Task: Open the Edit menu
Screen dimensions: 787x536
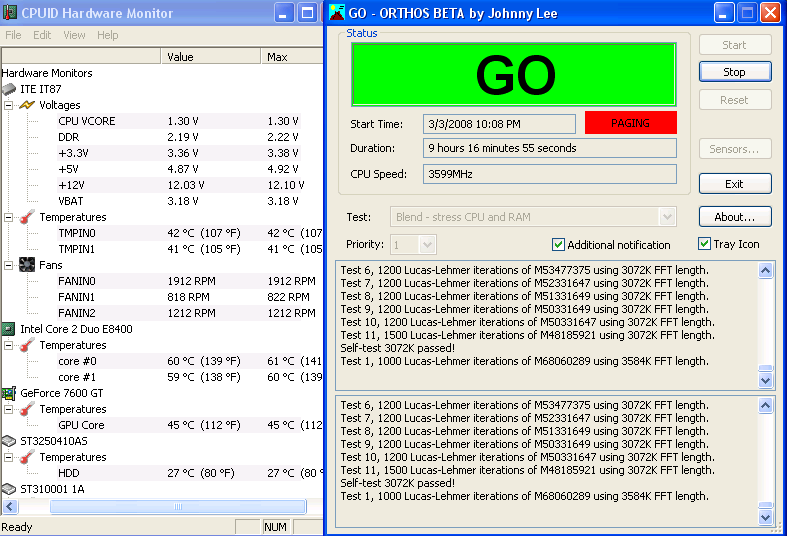Action: point(42,35)
